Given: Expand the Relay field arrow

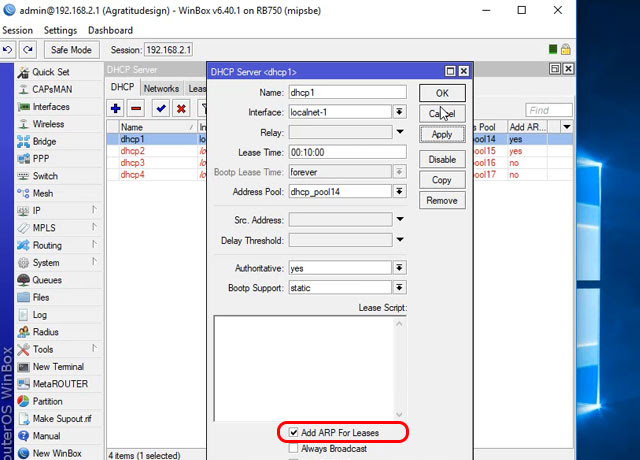Looking at the screenshot, I should [400, 131].
